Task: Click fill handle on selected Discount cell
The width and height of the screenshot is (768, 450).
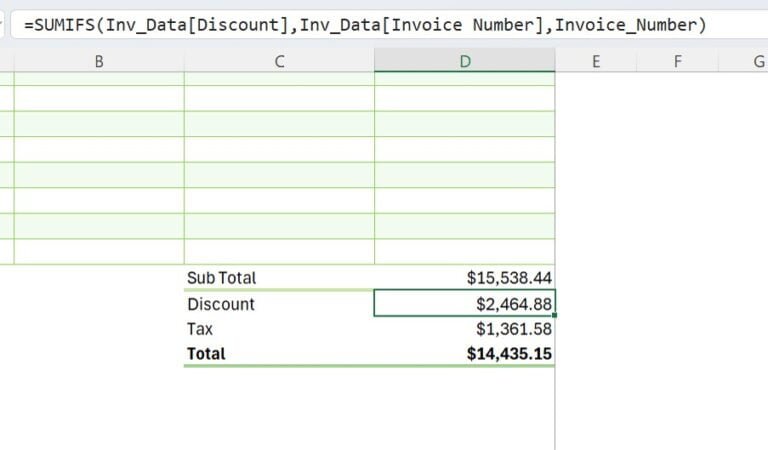Action: click(x=554, y=316)
